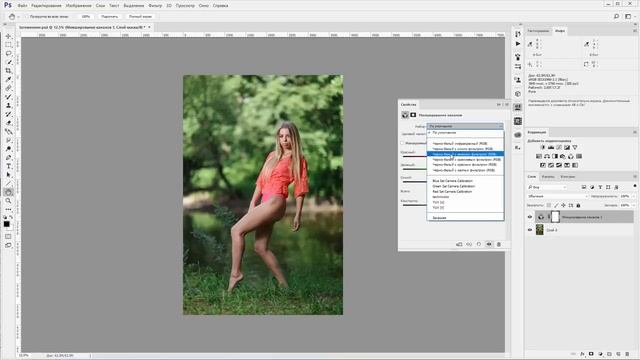
Task: Clip adjustment to layer in Properties
Action: (459, 244)
